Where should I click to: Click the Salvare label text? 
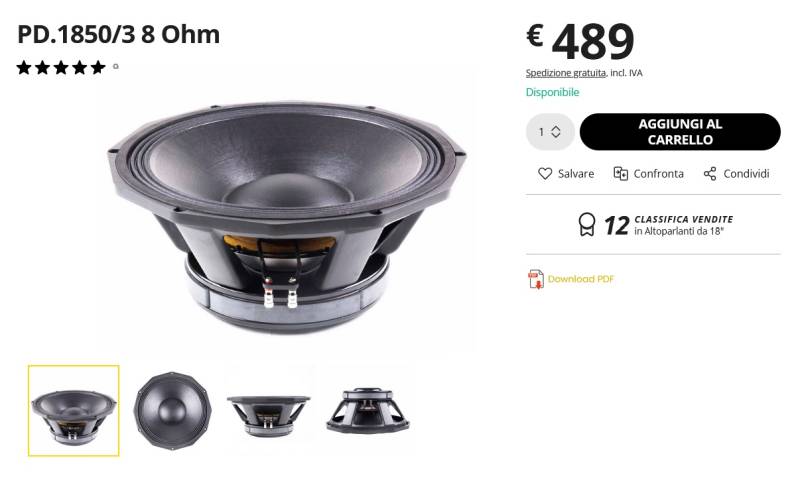[576, 174]
